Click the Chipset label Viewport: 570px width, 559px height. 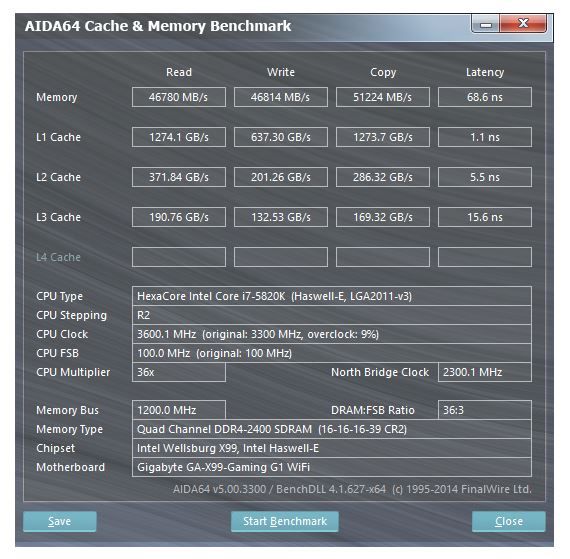pyautogui.click(x=55, y=449)
